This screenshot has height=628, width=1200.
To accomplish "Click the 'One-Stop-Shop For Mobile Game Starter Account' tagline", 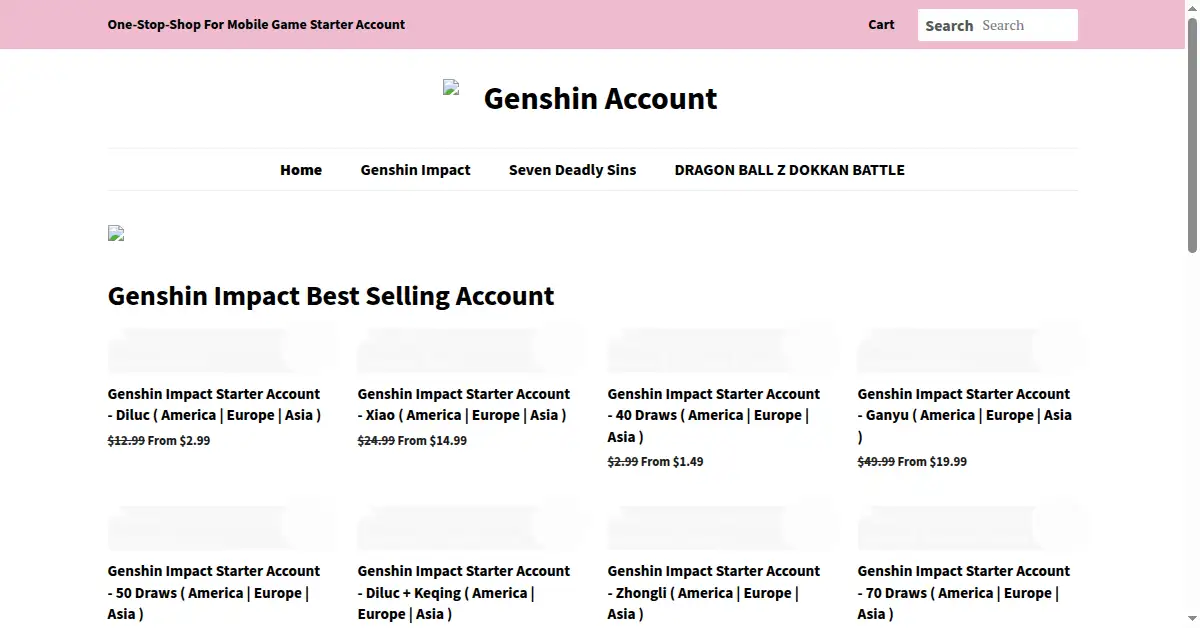I will tap(256, 24).
